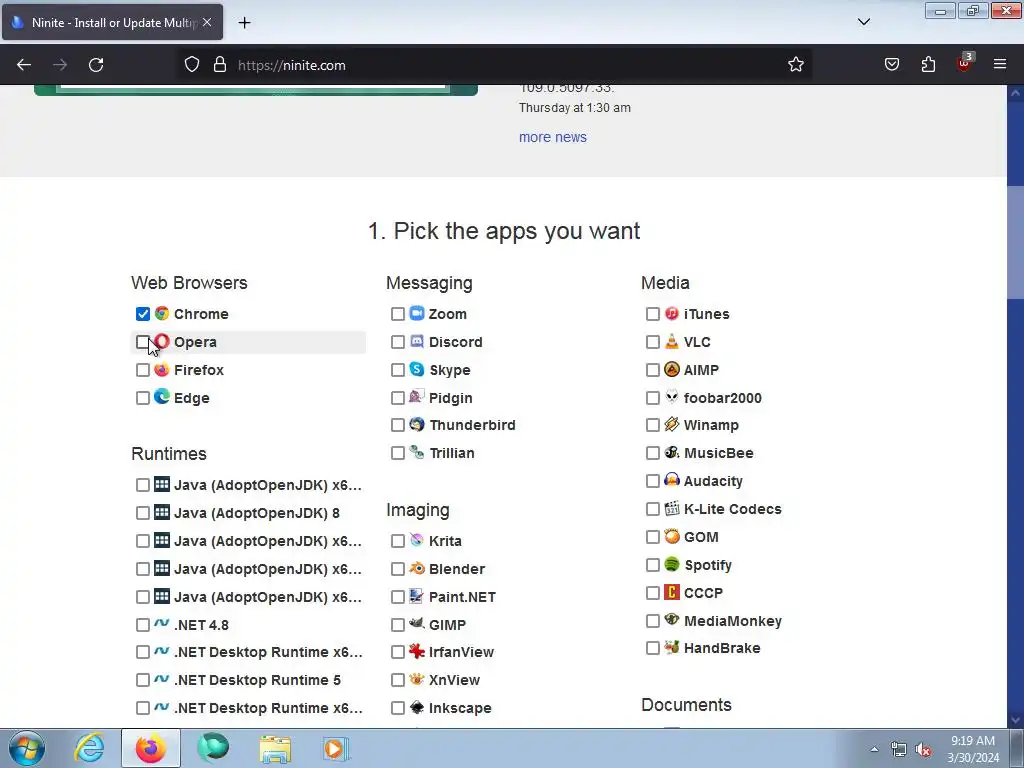Select the Java (AdoptOpenJDK) 8 checkbox
The image size is (1024, 768).
click(142, 513)
